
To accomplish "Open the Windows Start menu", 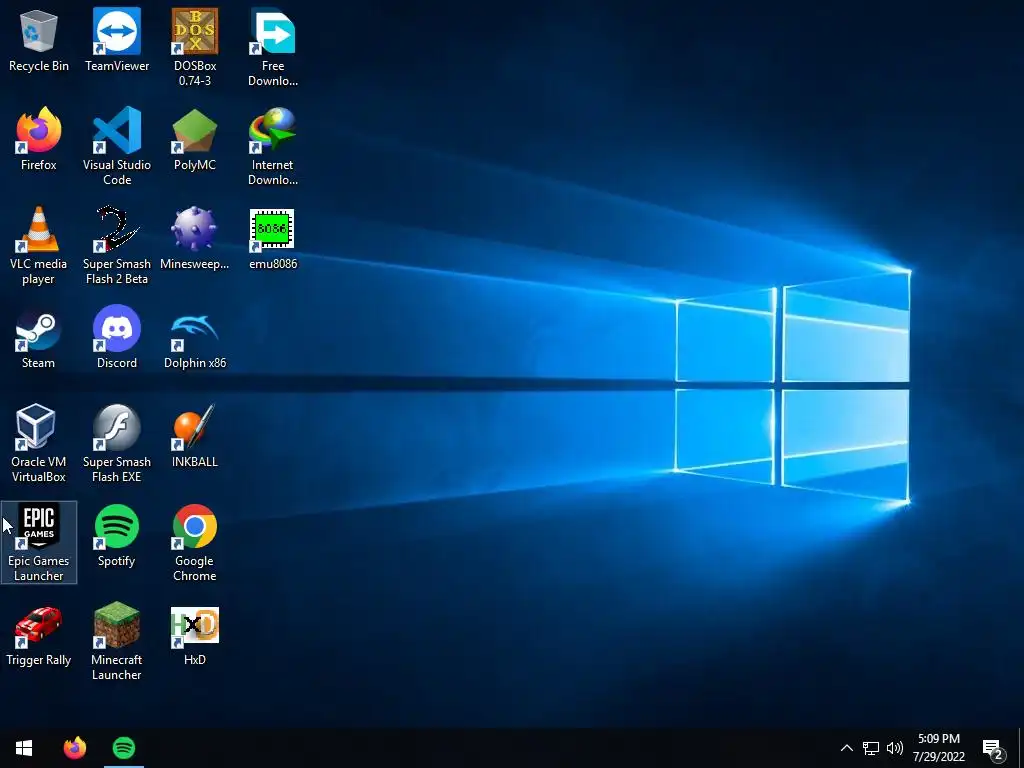I will click(24, 748).
